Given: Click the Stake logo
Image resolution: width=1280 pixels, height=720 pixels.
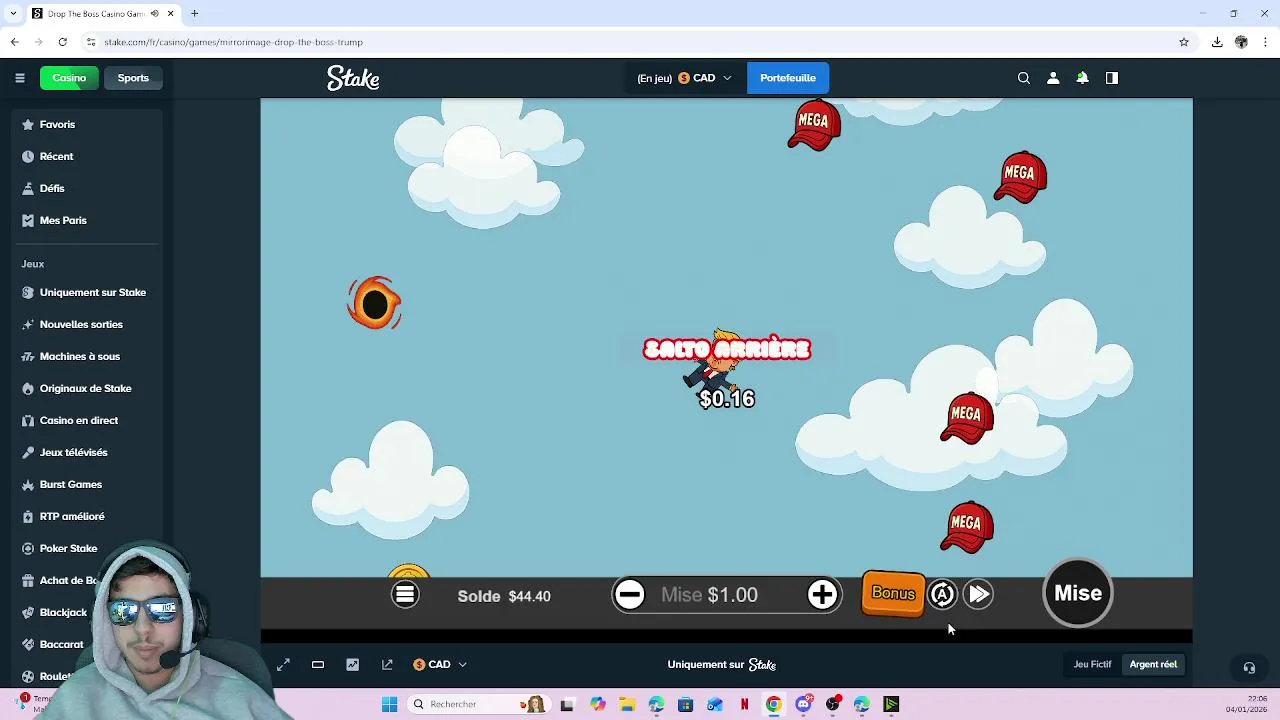Looking at the screenshot, I should [x=353, y=78].
